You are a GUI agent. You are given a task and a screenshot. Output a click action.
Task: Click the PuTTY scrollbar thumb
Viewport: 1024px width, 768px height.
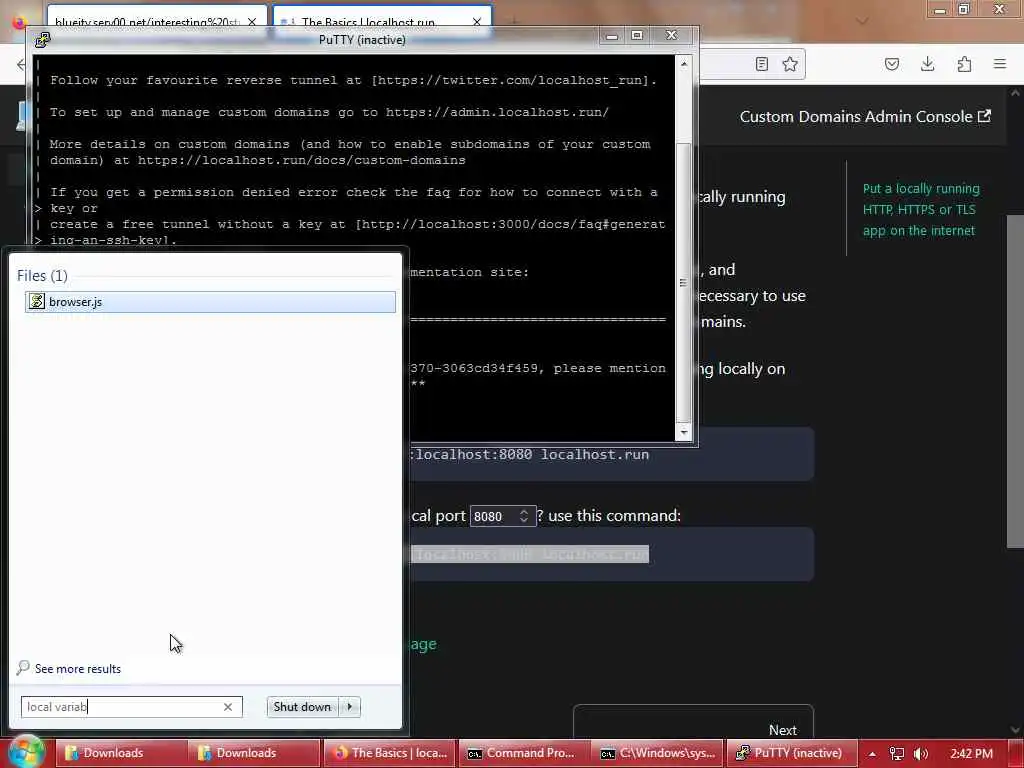(683, 281)
